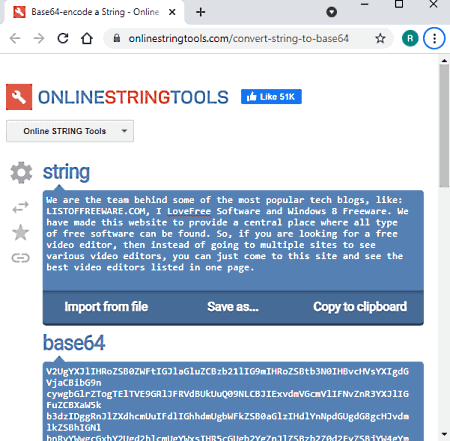Swap input and output with arrows icon
Image resolution: width=450 pixels, height=441 pixels.
click(21, 207)
